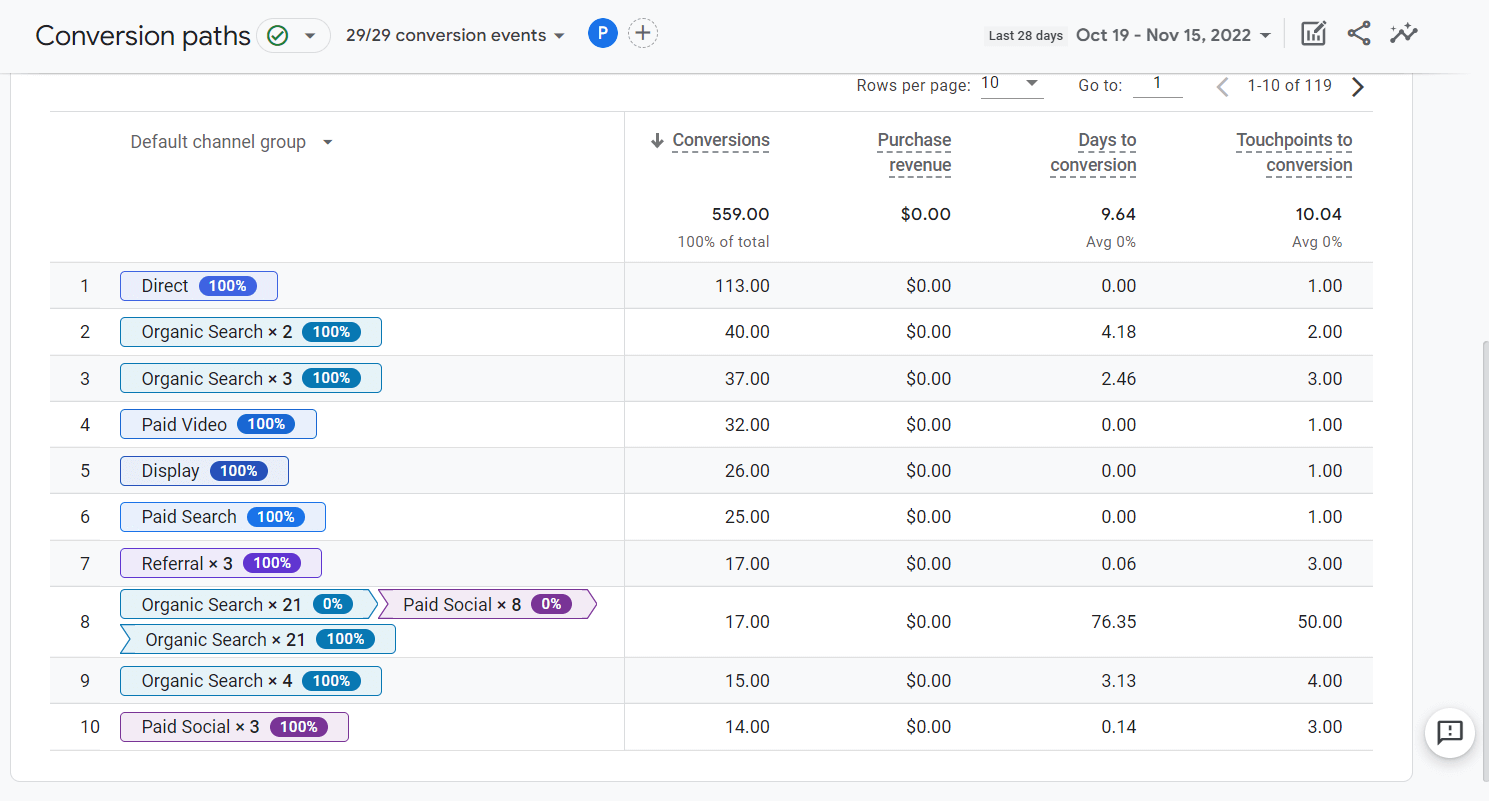Click the green report status checkmark
Screen dimensions: 1489x801
click(x=278, y=36)
